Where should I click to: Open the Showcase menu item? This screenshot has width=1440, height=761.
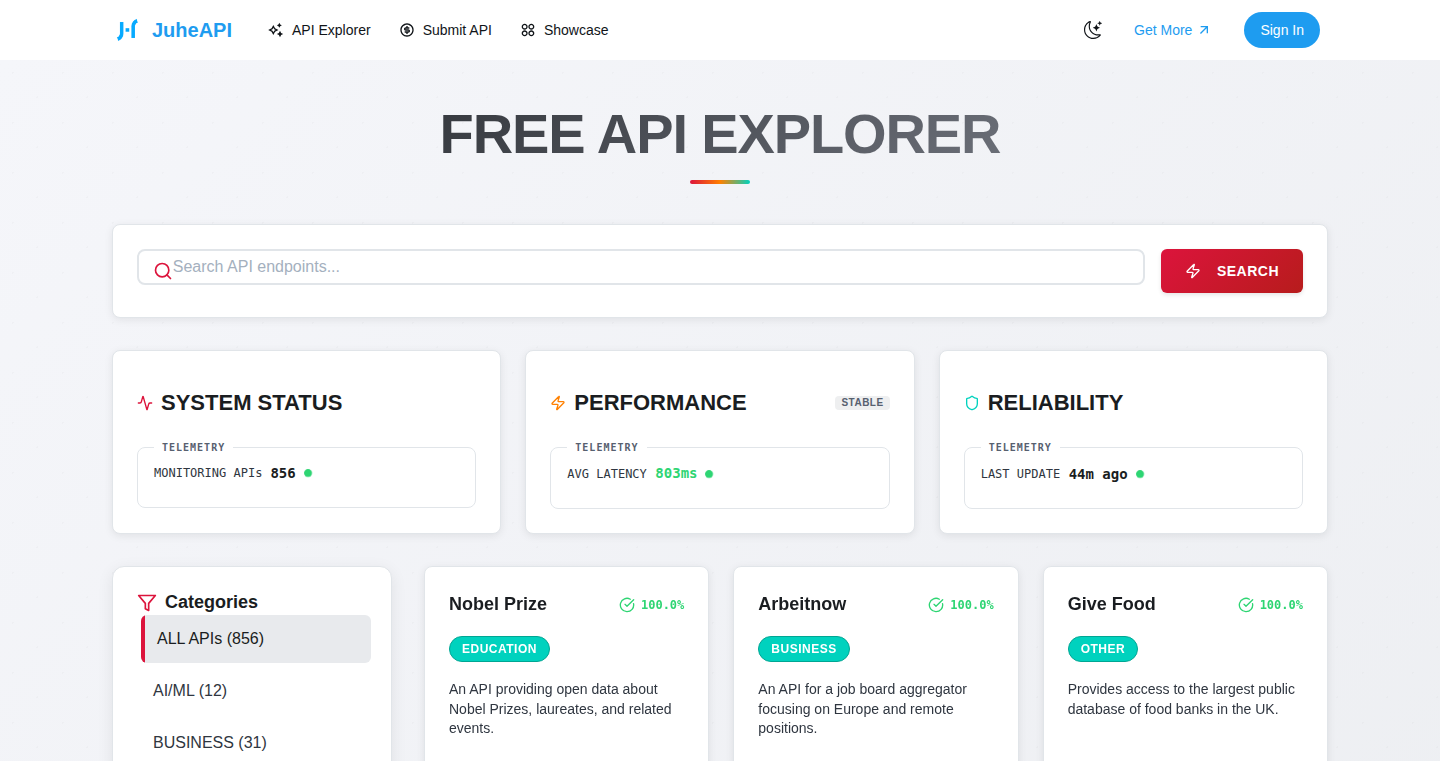(564, 30)
